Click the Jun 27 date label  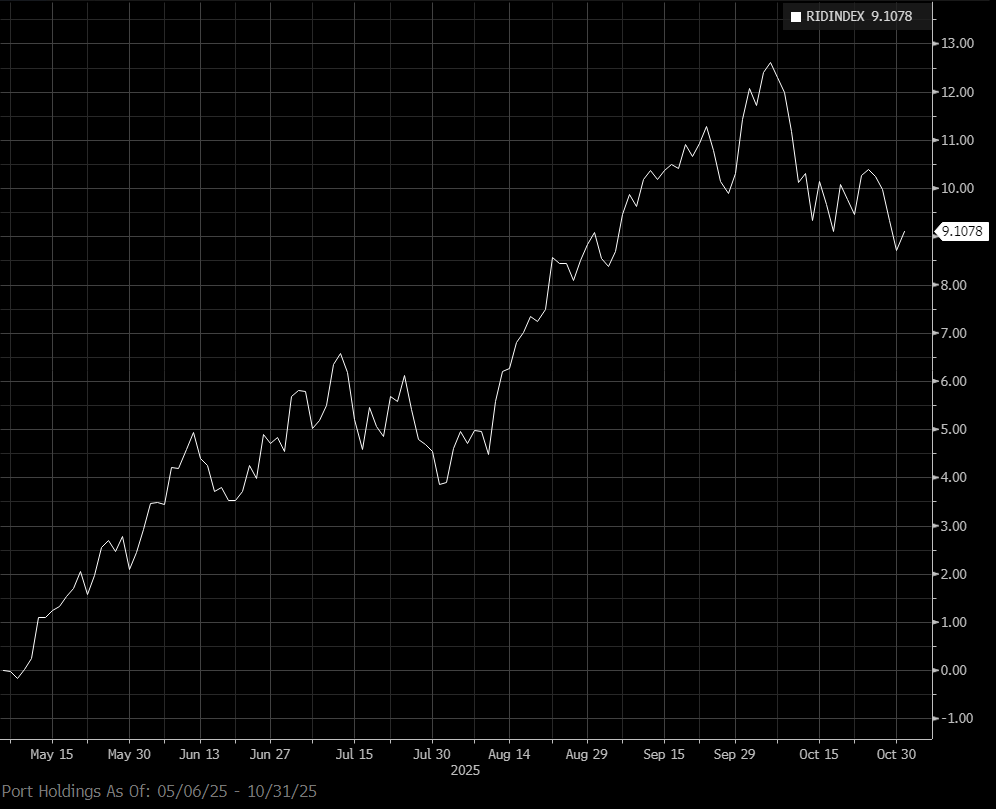(x=270, y=754)
